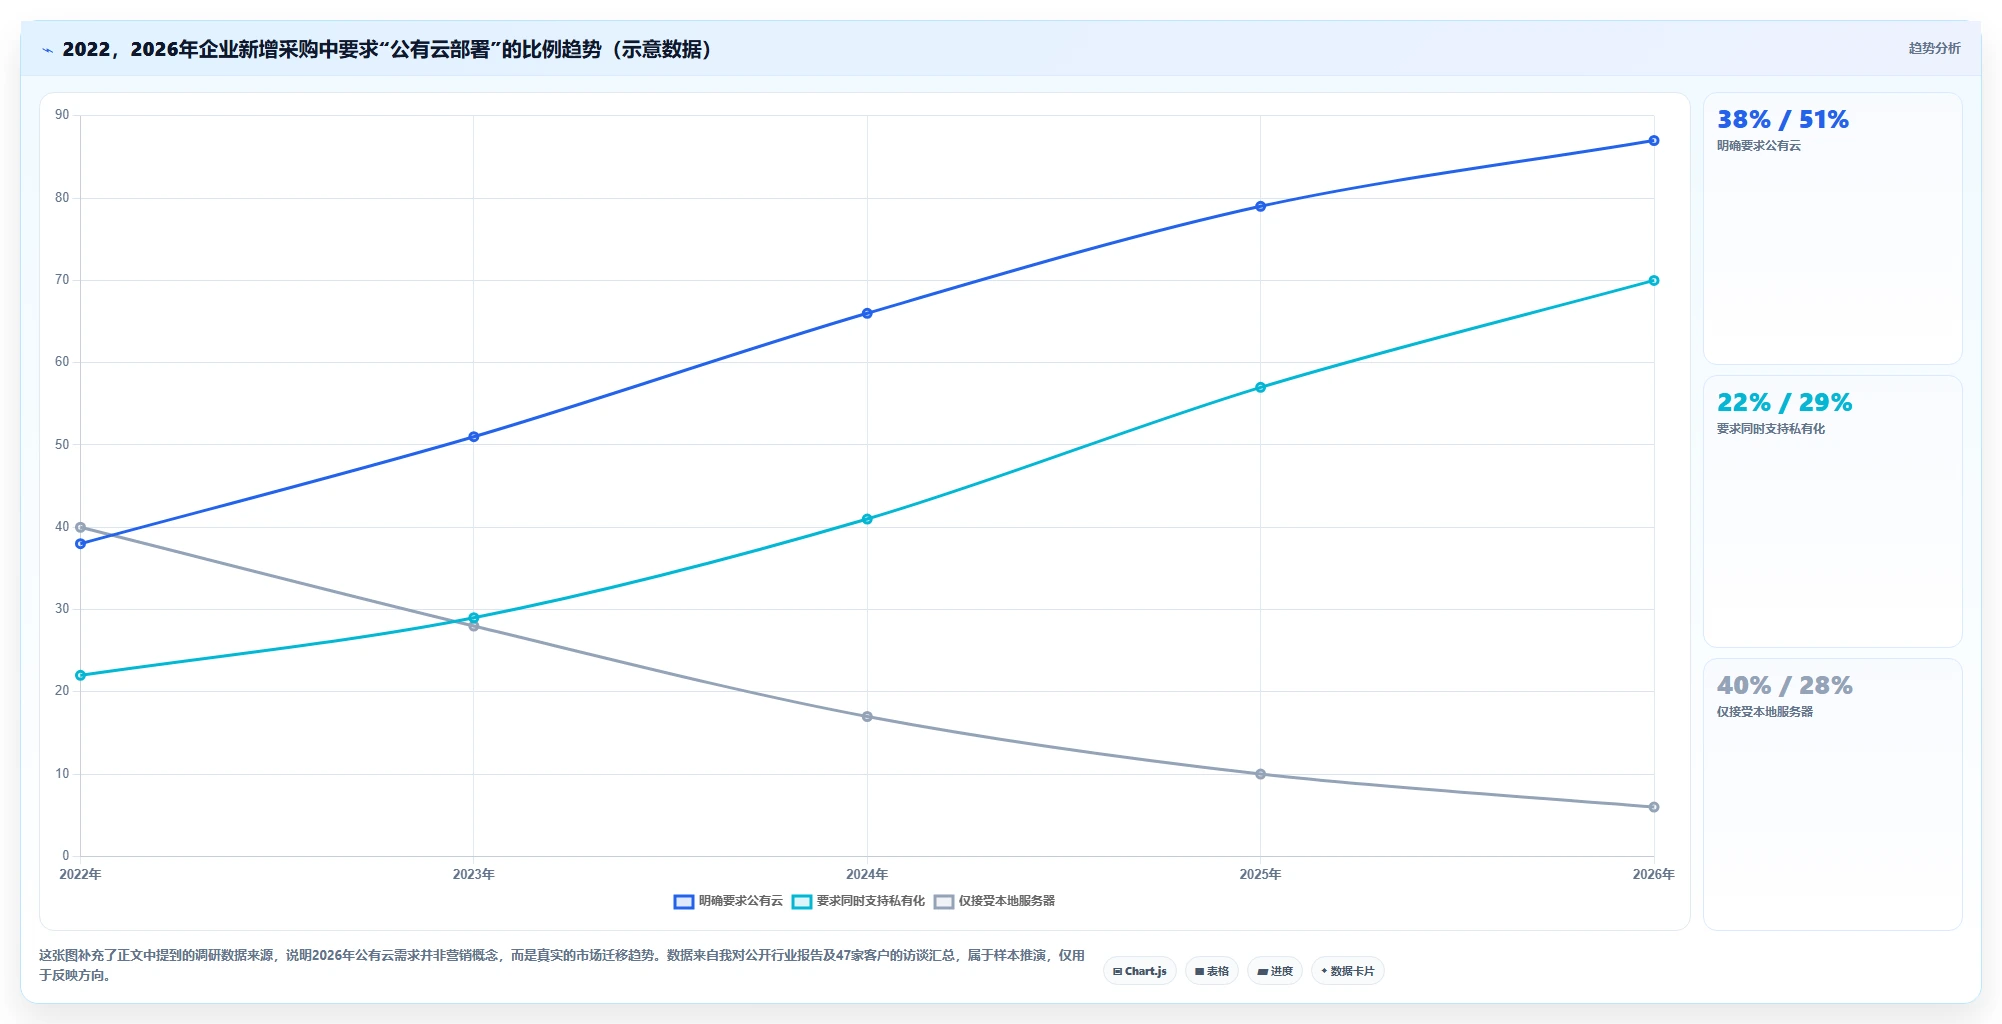Click the blue line's 2023年 data point at 51
This screenshot has height=1024, width=2002.
[474, 437]
